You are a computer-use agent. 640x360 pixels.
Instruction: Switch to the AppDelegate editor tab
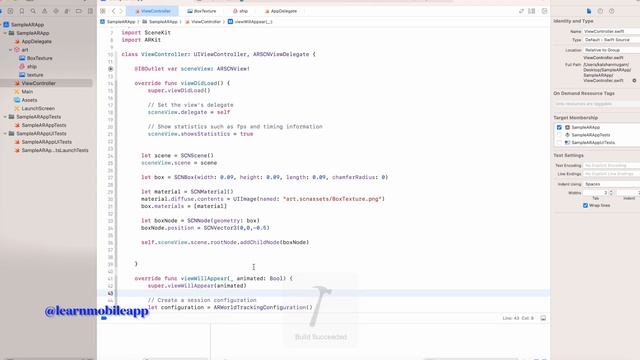(281, 11)
